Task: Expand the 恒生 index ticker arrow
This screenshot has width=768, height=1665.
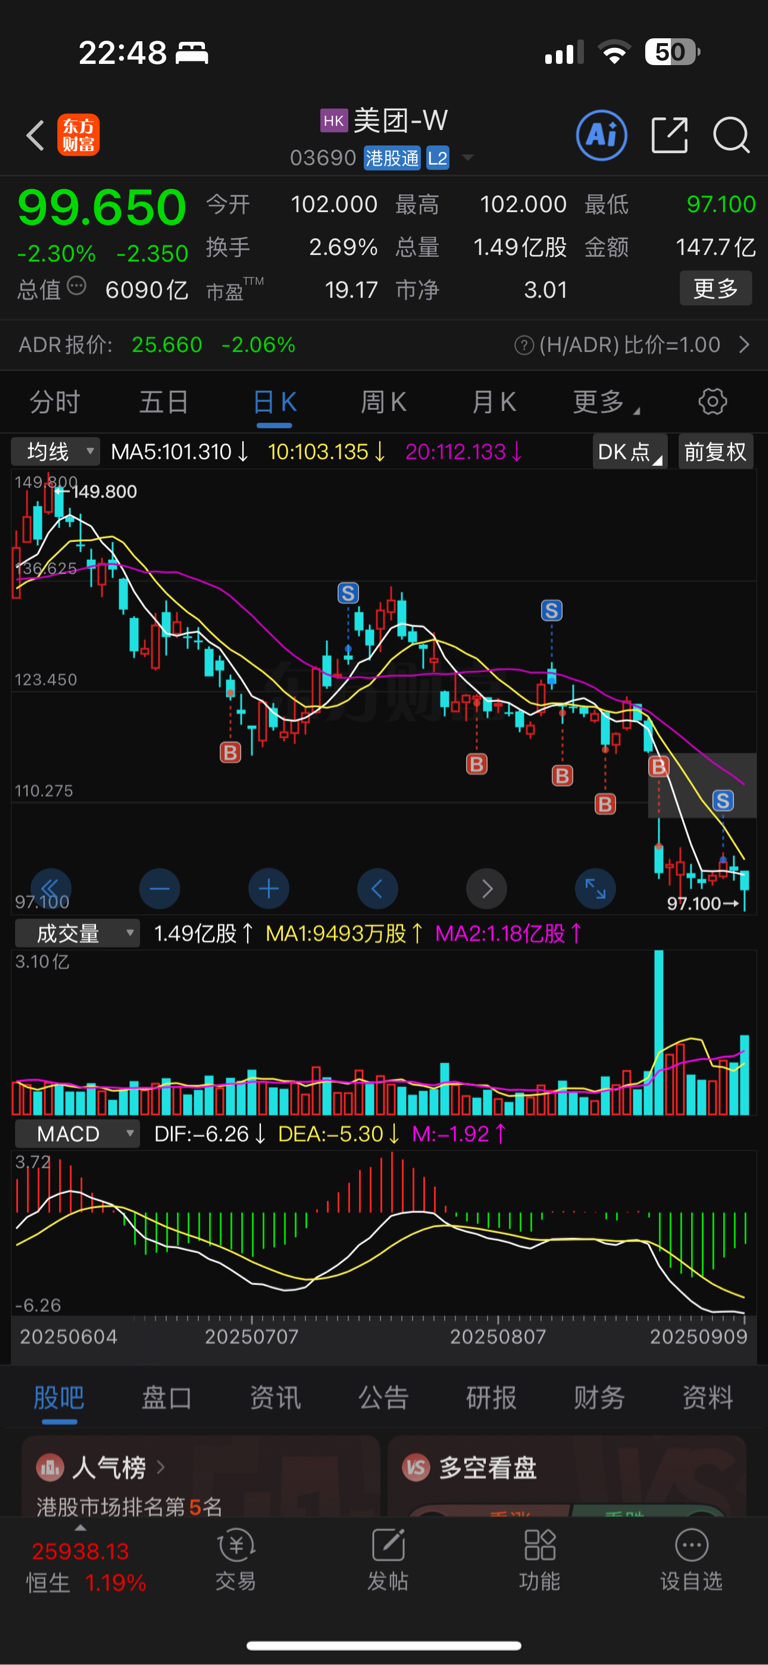Action: (x=80, y=1528)
